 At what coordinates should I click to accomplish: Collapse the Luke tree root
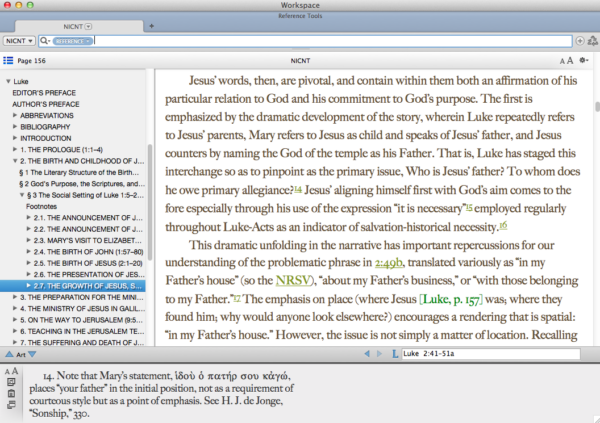(8, 82)
